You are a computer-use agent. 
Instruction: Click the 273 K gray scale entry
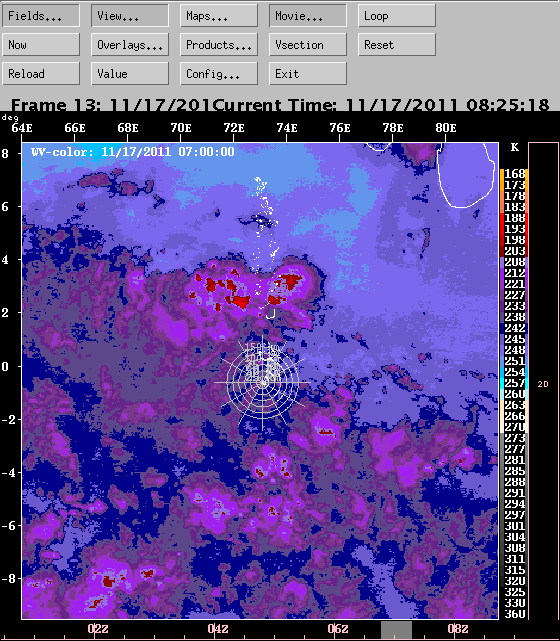click(x=514, y=439)
